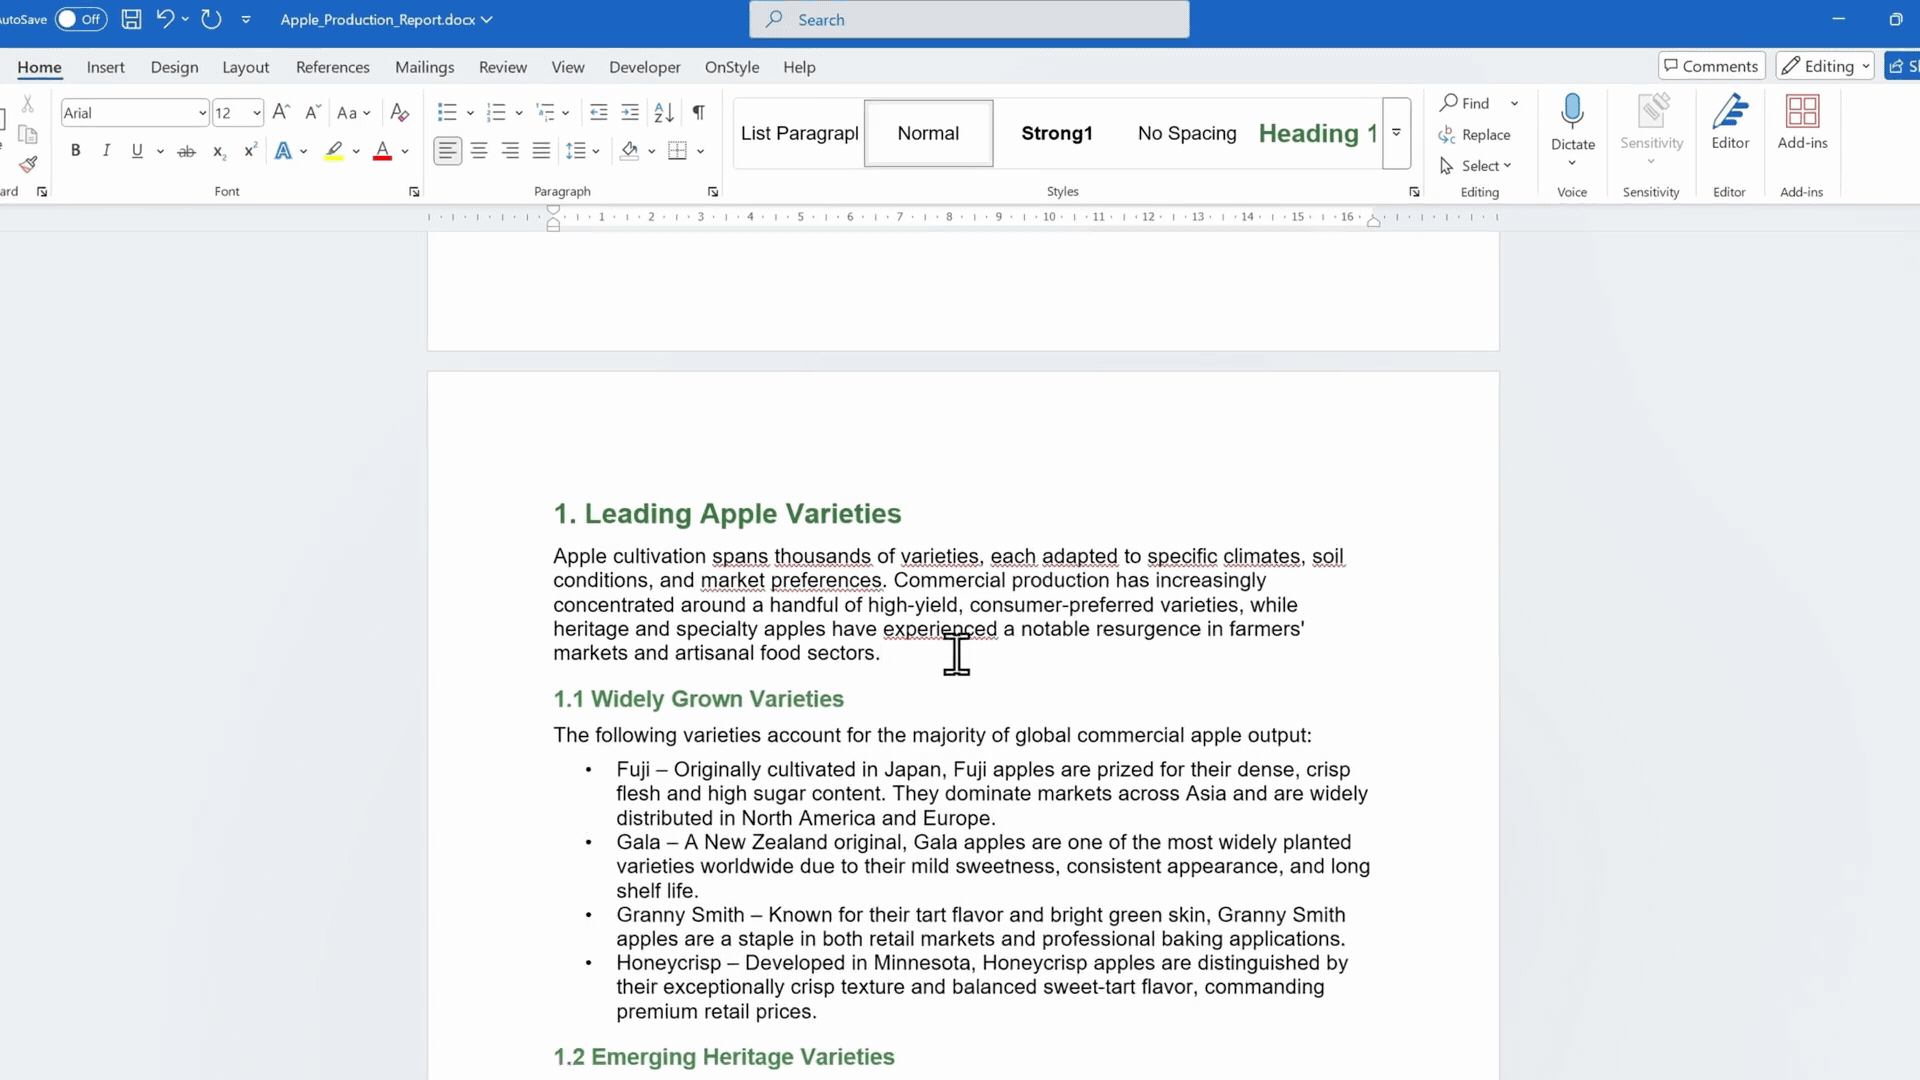Toggle bold formatting
The image size is (1920, 1080).
[x=75, y=151]
